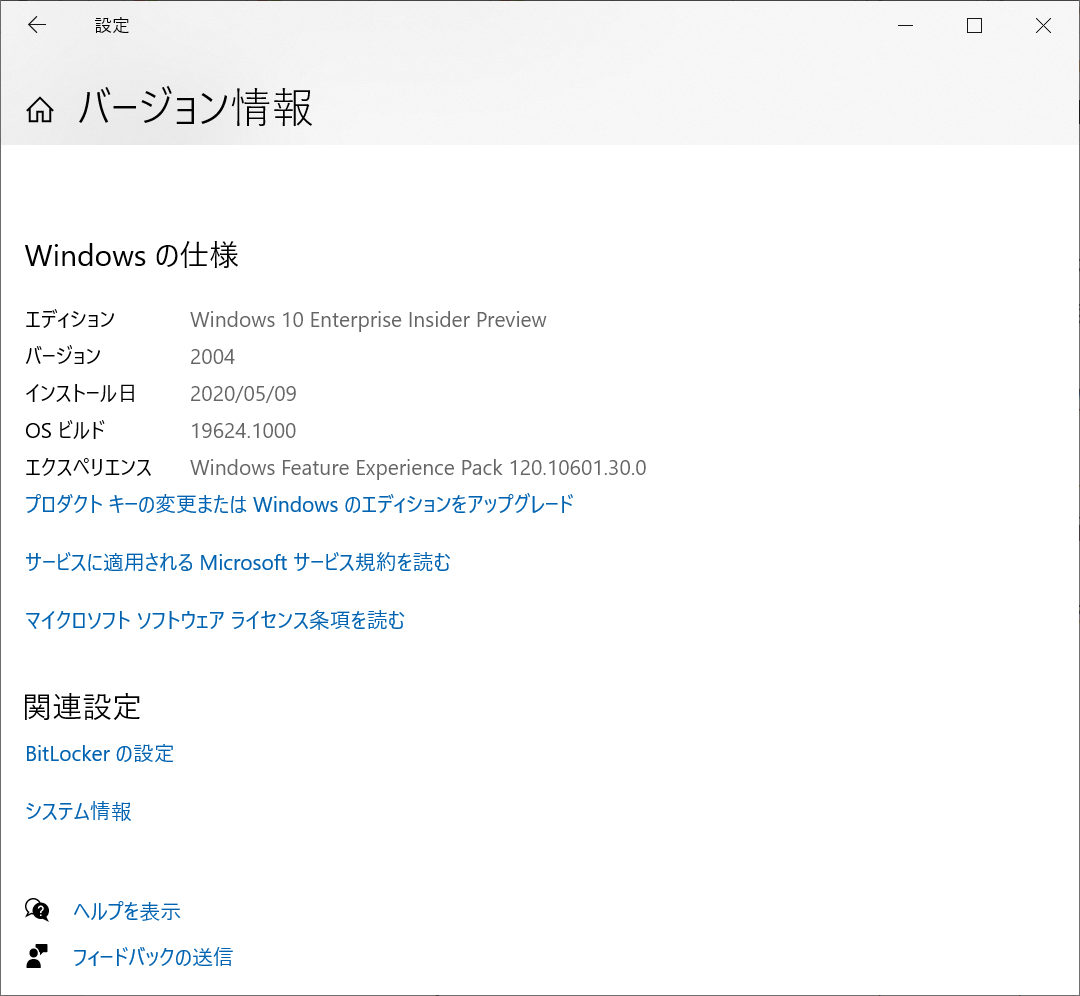Select the OS build value 19624.1000
The height and width of the screenshot is (996, 1080).
(x=243, y=430)
